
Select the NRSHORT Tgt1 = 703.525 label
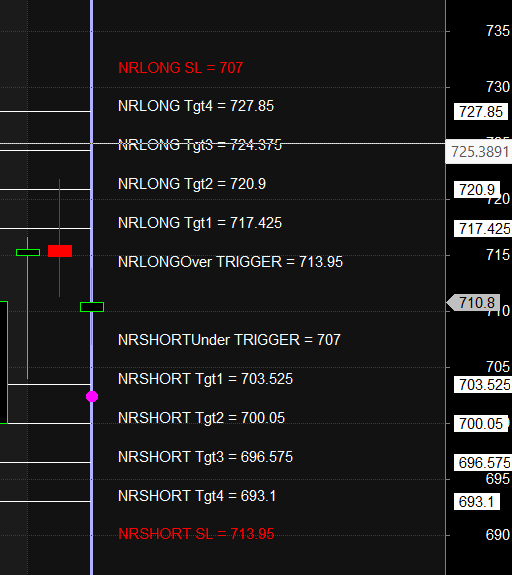pyautogui.click(x=205, y=379)
